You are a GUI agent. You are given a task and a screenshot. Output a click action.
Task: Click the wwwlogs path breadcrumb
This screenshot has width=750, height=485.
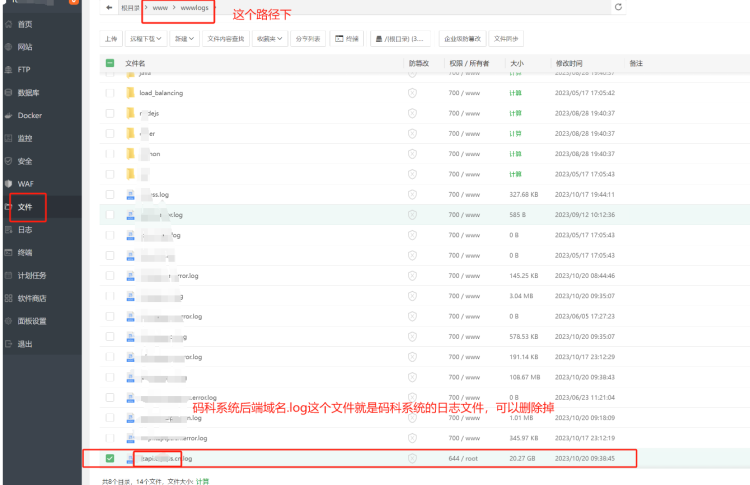point(194,7)
